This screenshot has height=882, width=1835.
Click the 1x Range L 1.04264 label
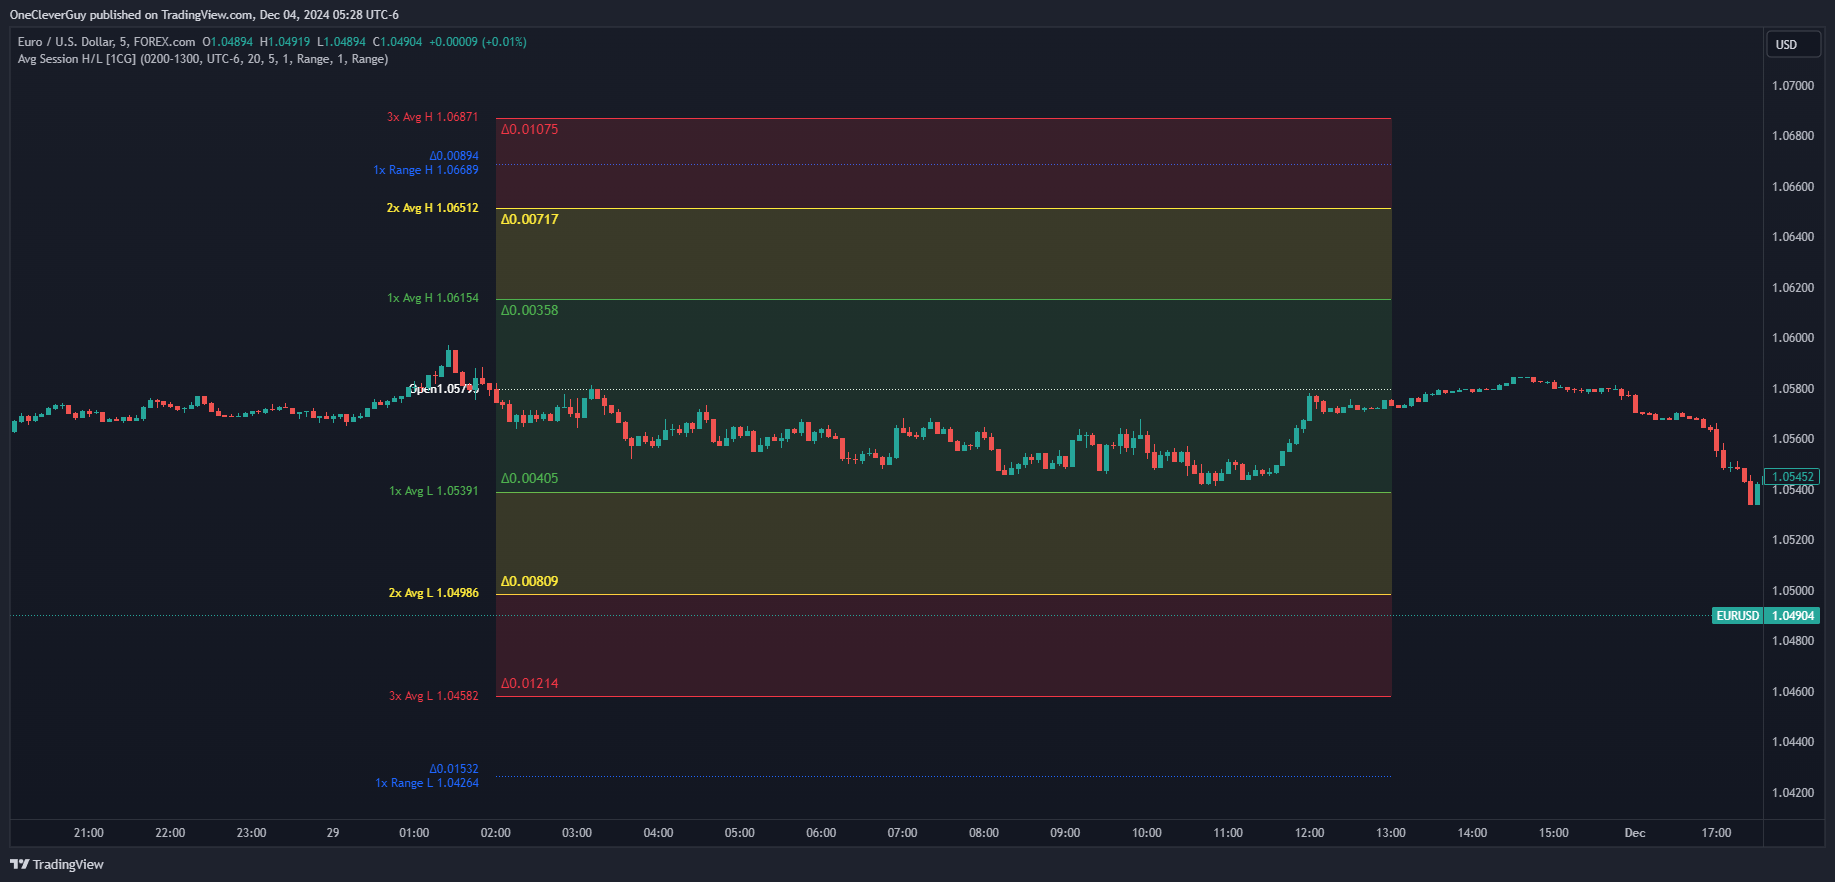click(x=427, y=783)
